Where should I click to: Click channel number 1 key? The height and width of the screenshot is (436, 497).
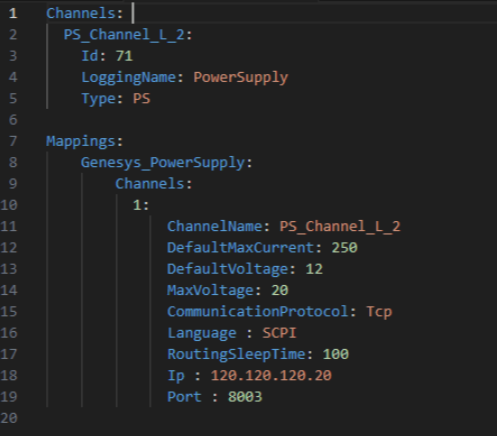click(137, 205)
